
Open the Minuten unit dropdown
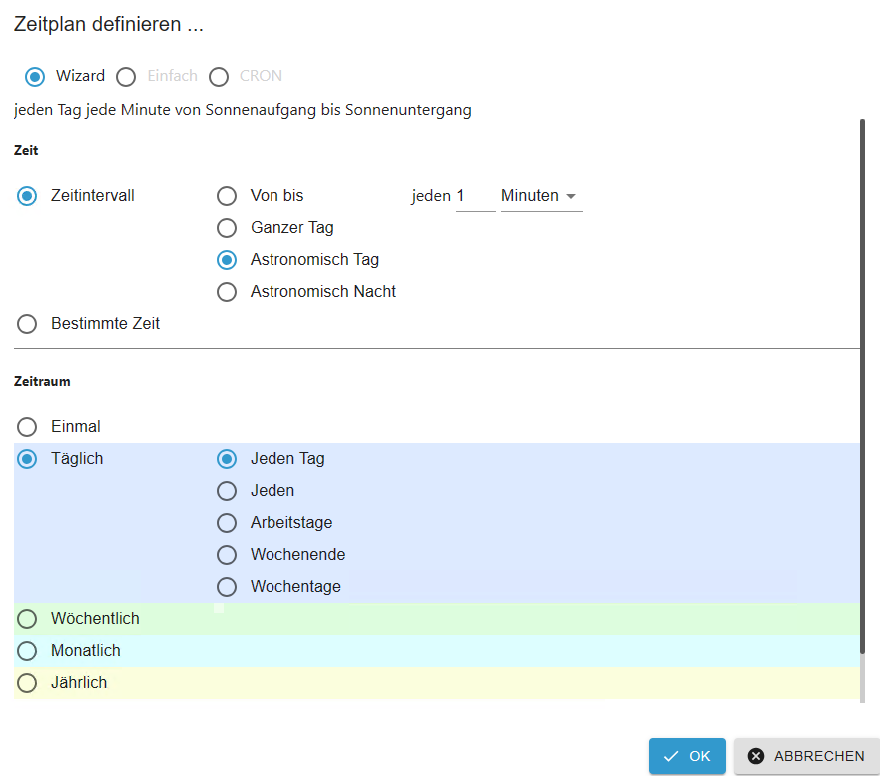click(540, 196)
